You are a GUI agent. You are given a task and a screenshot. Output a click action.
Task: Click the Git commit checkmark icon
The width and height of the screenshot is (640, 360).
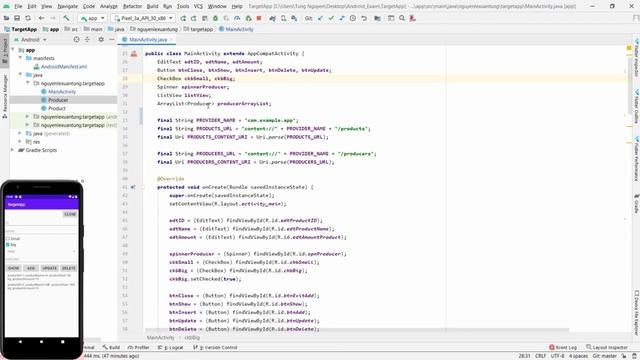pos(331,18)
